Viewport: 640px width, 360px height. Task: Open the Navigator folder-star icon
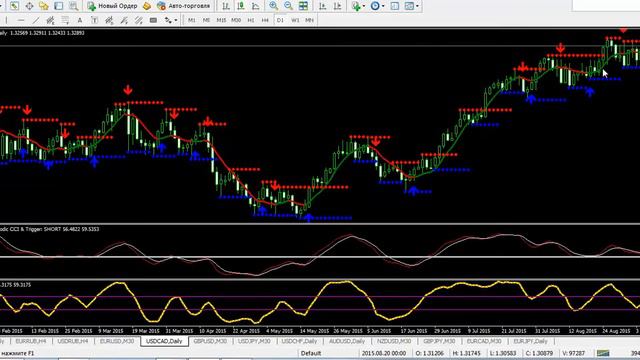[x=44, y=6]
